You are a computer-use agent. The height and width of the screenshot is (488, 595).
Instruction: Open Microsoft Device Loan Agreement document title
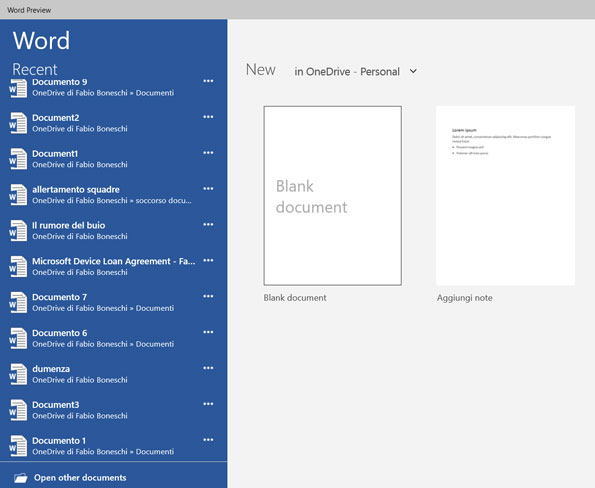pyautogui.click(x=114, y=261)
